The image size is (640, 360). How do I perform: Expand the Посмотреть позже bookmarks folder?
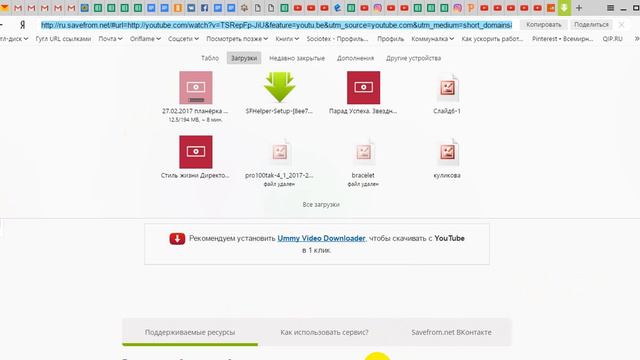click(x=237, y=39)
